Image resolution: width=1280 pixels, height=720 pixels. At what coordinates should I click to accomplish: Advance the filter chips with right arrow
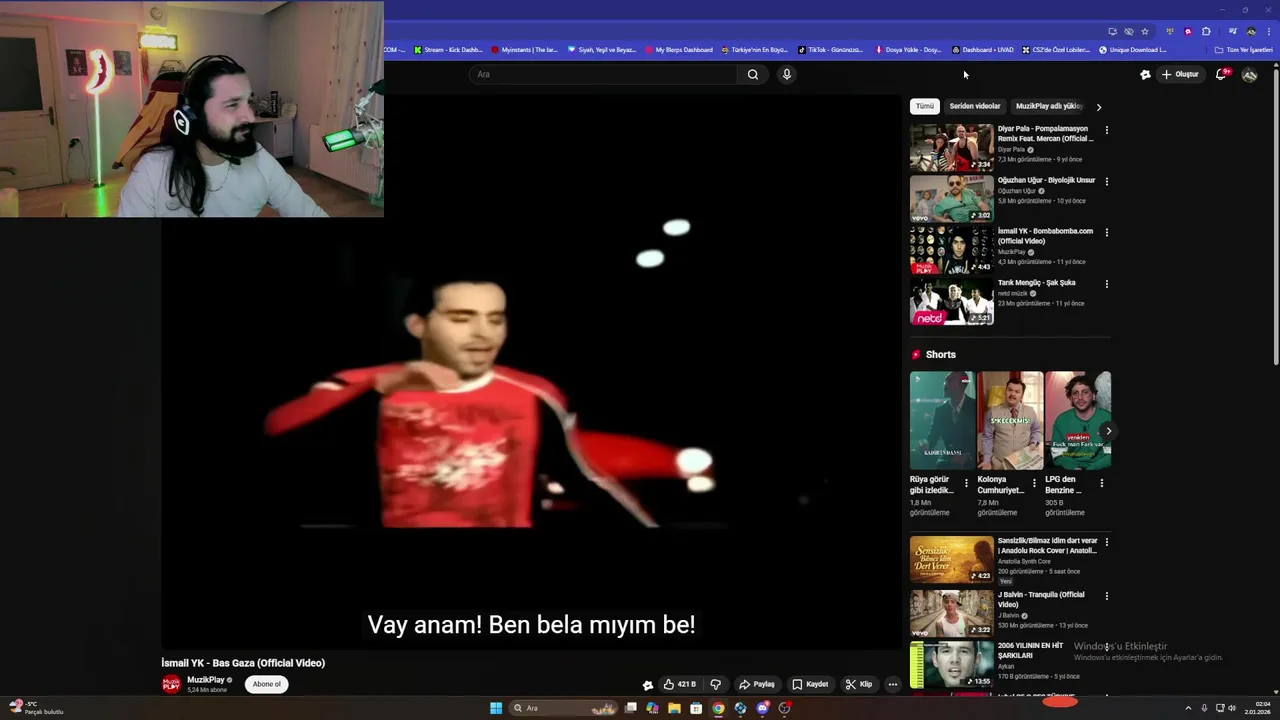(1099, 107)
